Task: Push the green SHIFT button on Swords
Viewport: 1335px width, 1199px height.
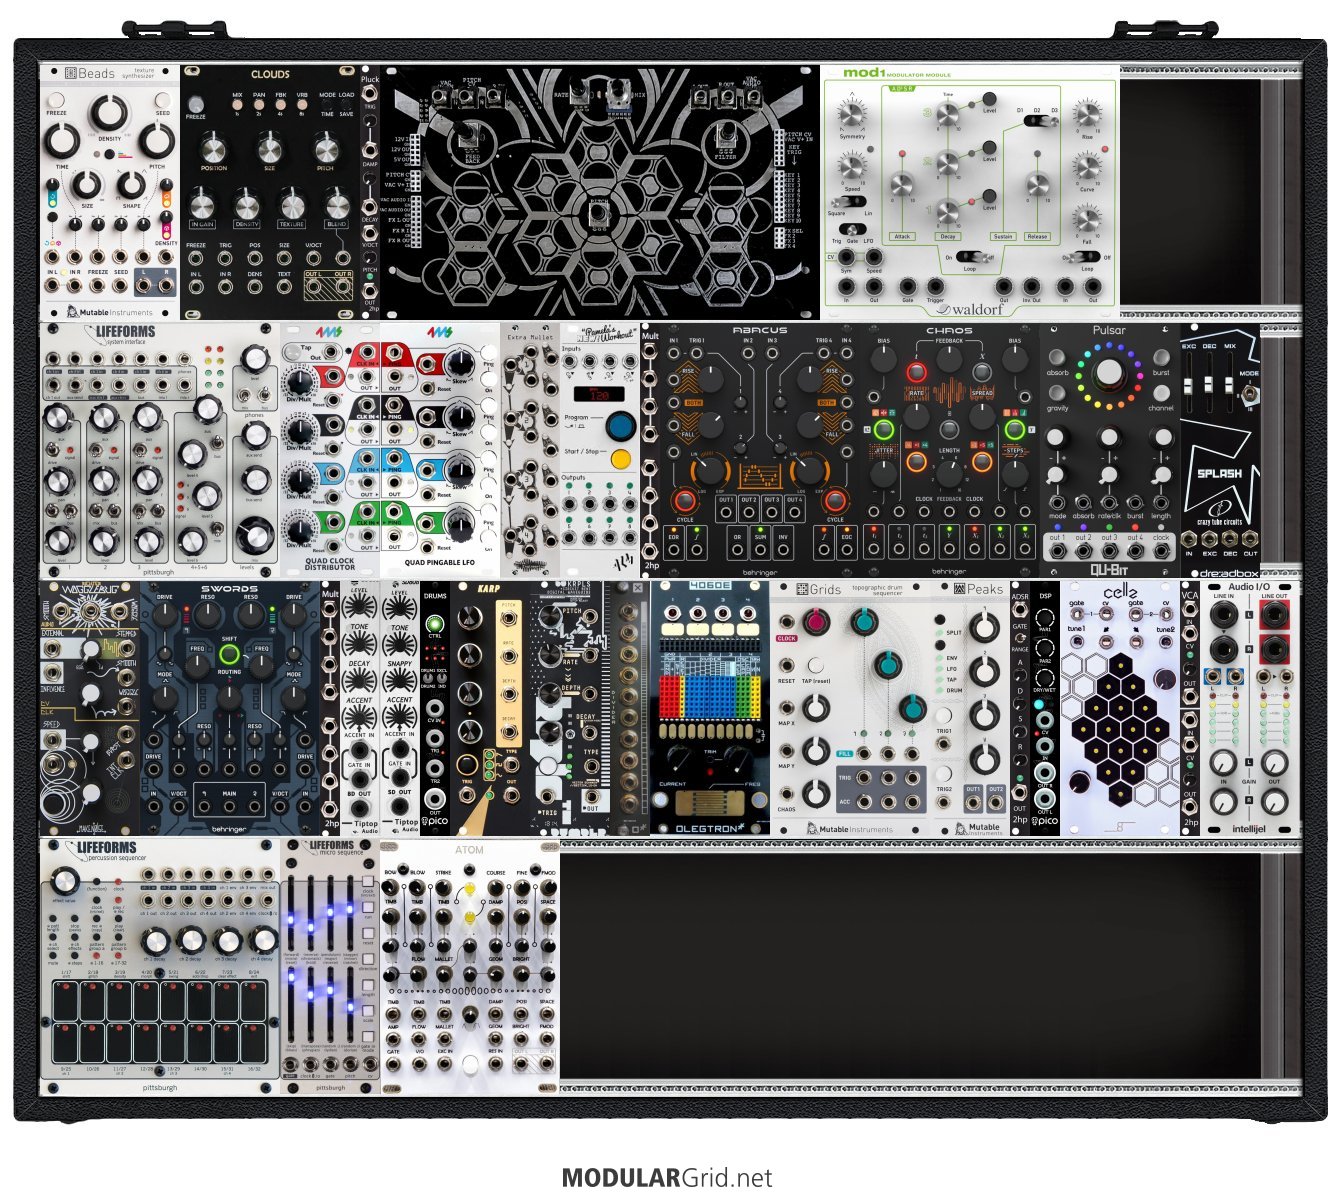Action: pos(229,656)
